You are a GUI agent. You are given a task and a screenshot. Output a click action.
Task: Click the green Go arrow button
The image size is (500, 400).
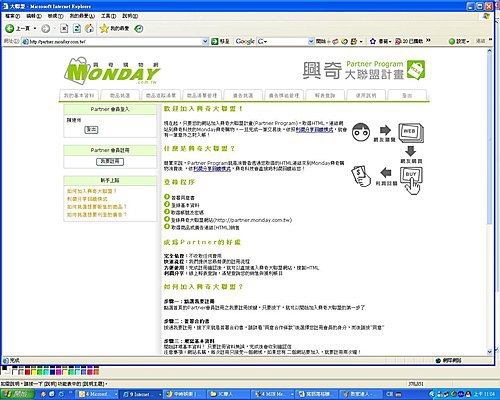215,41
